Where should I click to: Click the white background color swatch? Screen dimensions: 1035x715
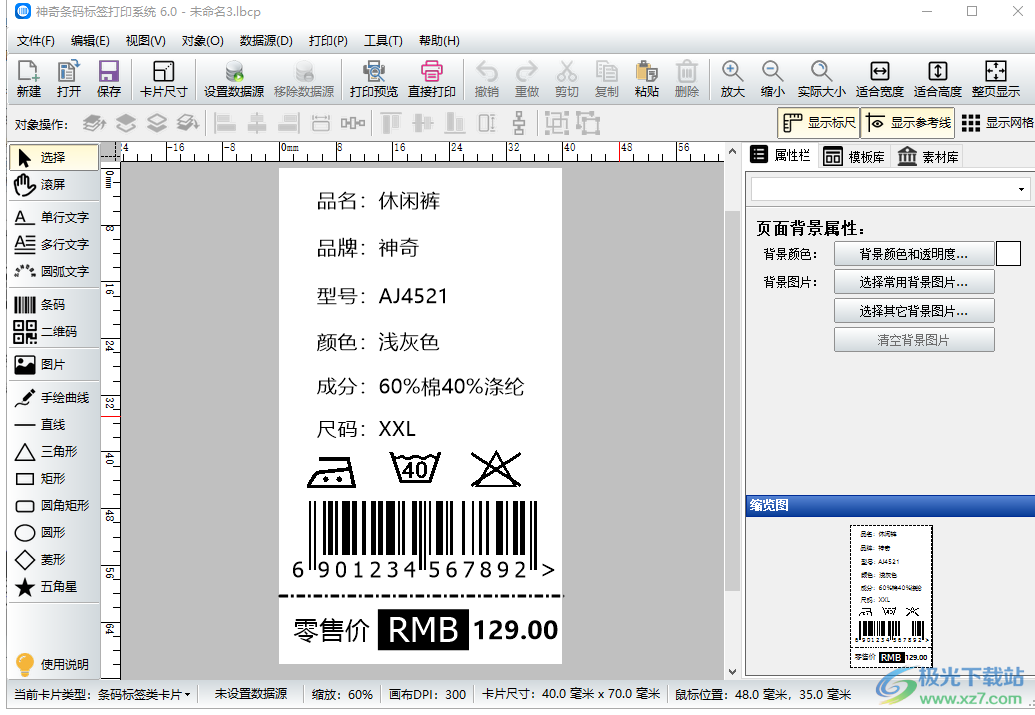point(1008,254)
